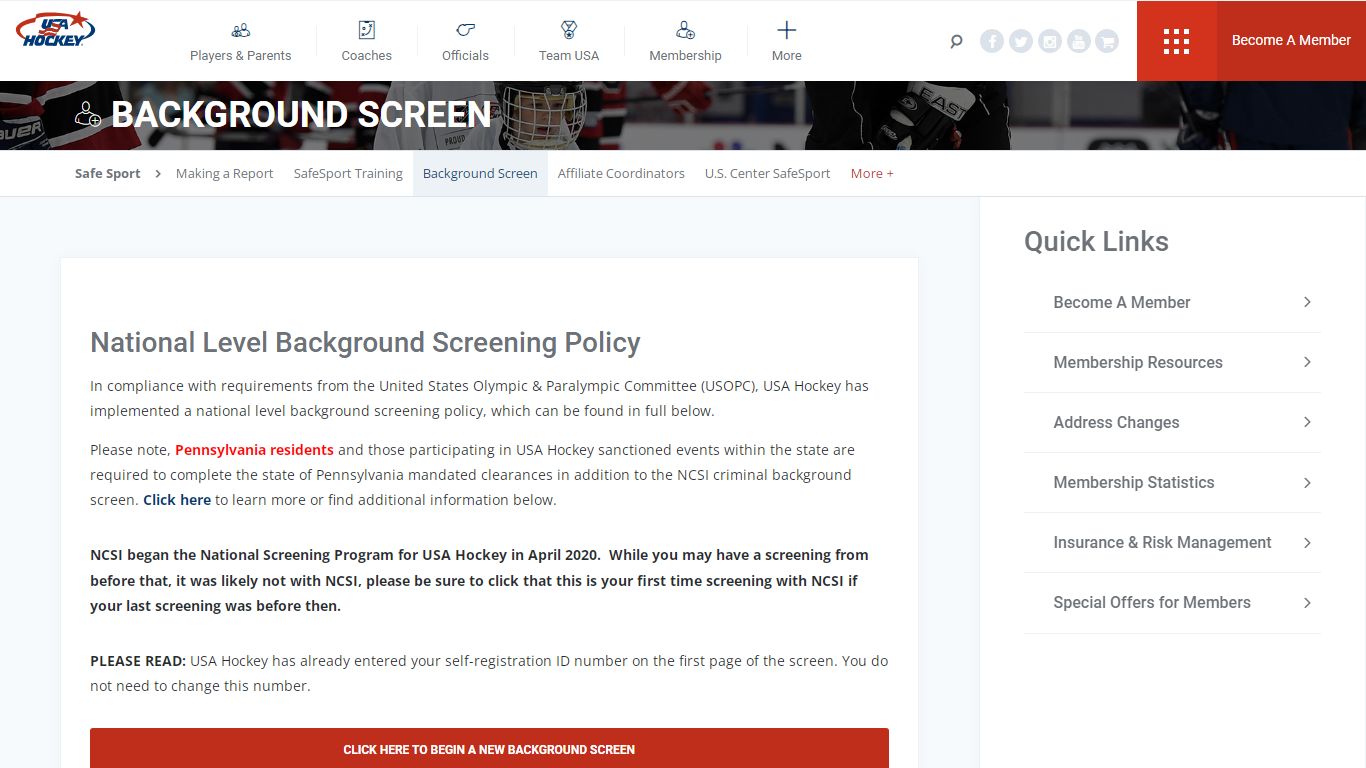Screen dimensions: 1366x768
Task: Visit USA Hockey's Instagram page
Action: [x=1049, y=41]
